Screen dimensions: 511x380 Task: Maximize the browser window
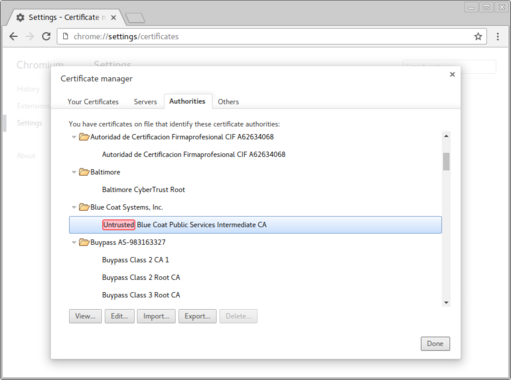click(486, 7)
